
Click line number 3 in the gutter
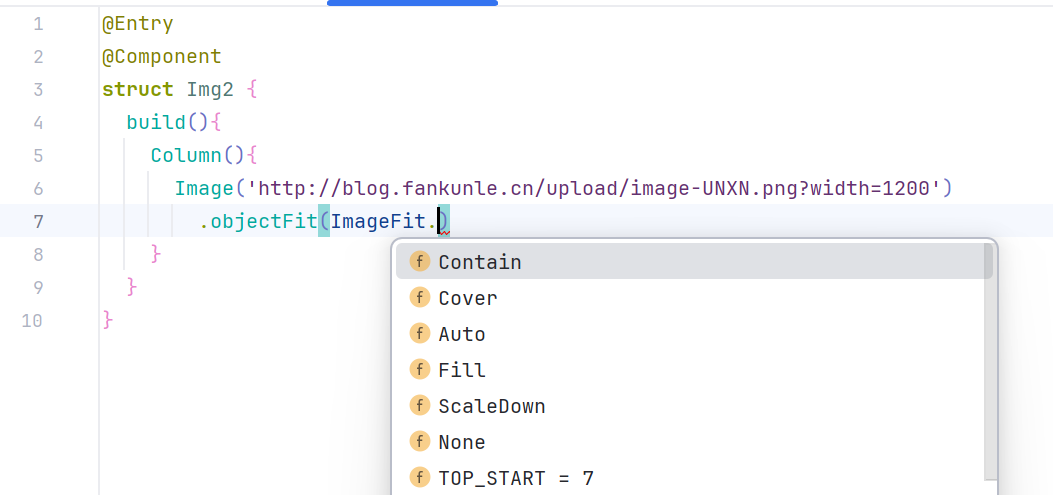click(38, 89)
